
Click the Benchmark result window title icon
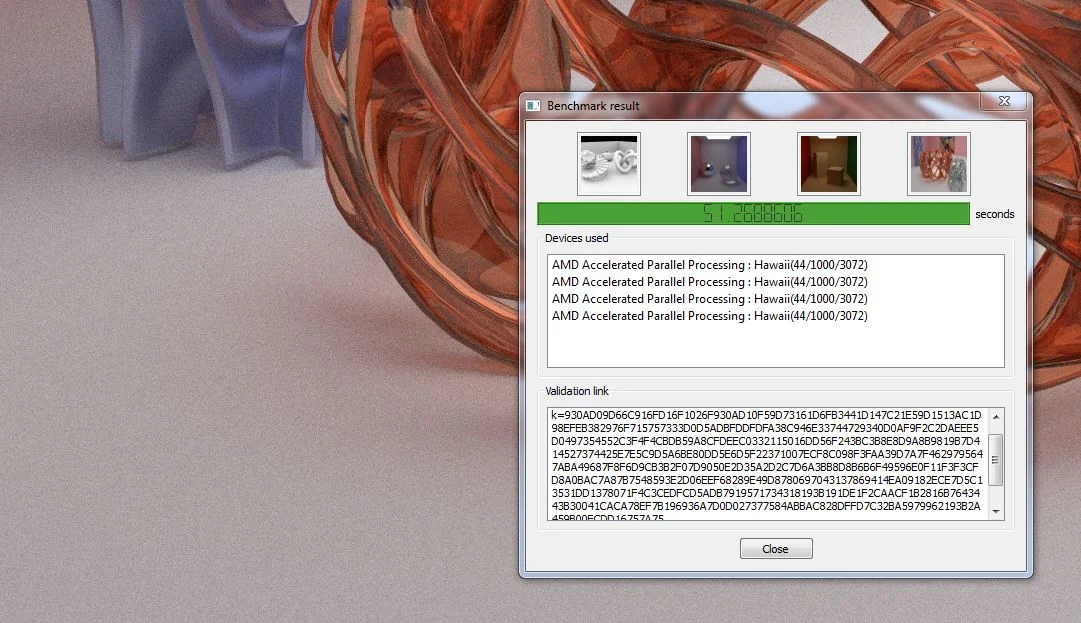[532, 105]
